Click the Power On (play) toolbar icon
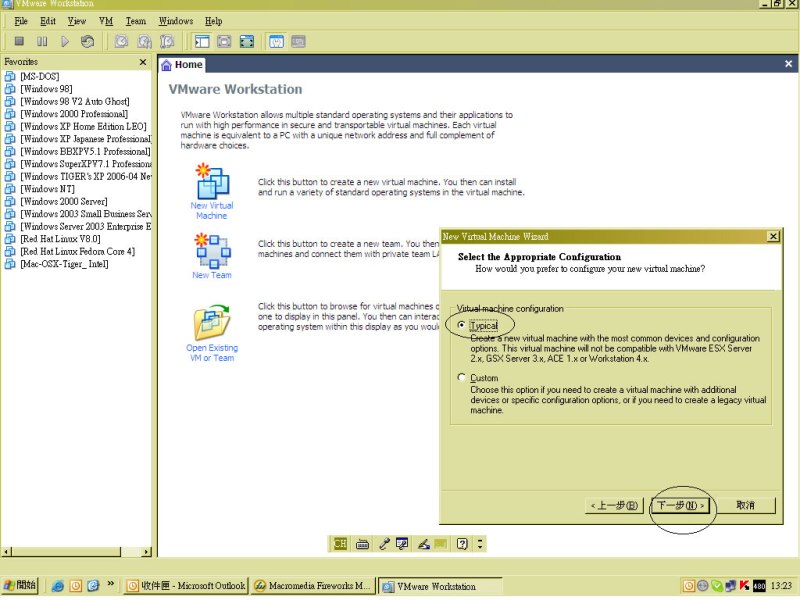 point(65,41)
